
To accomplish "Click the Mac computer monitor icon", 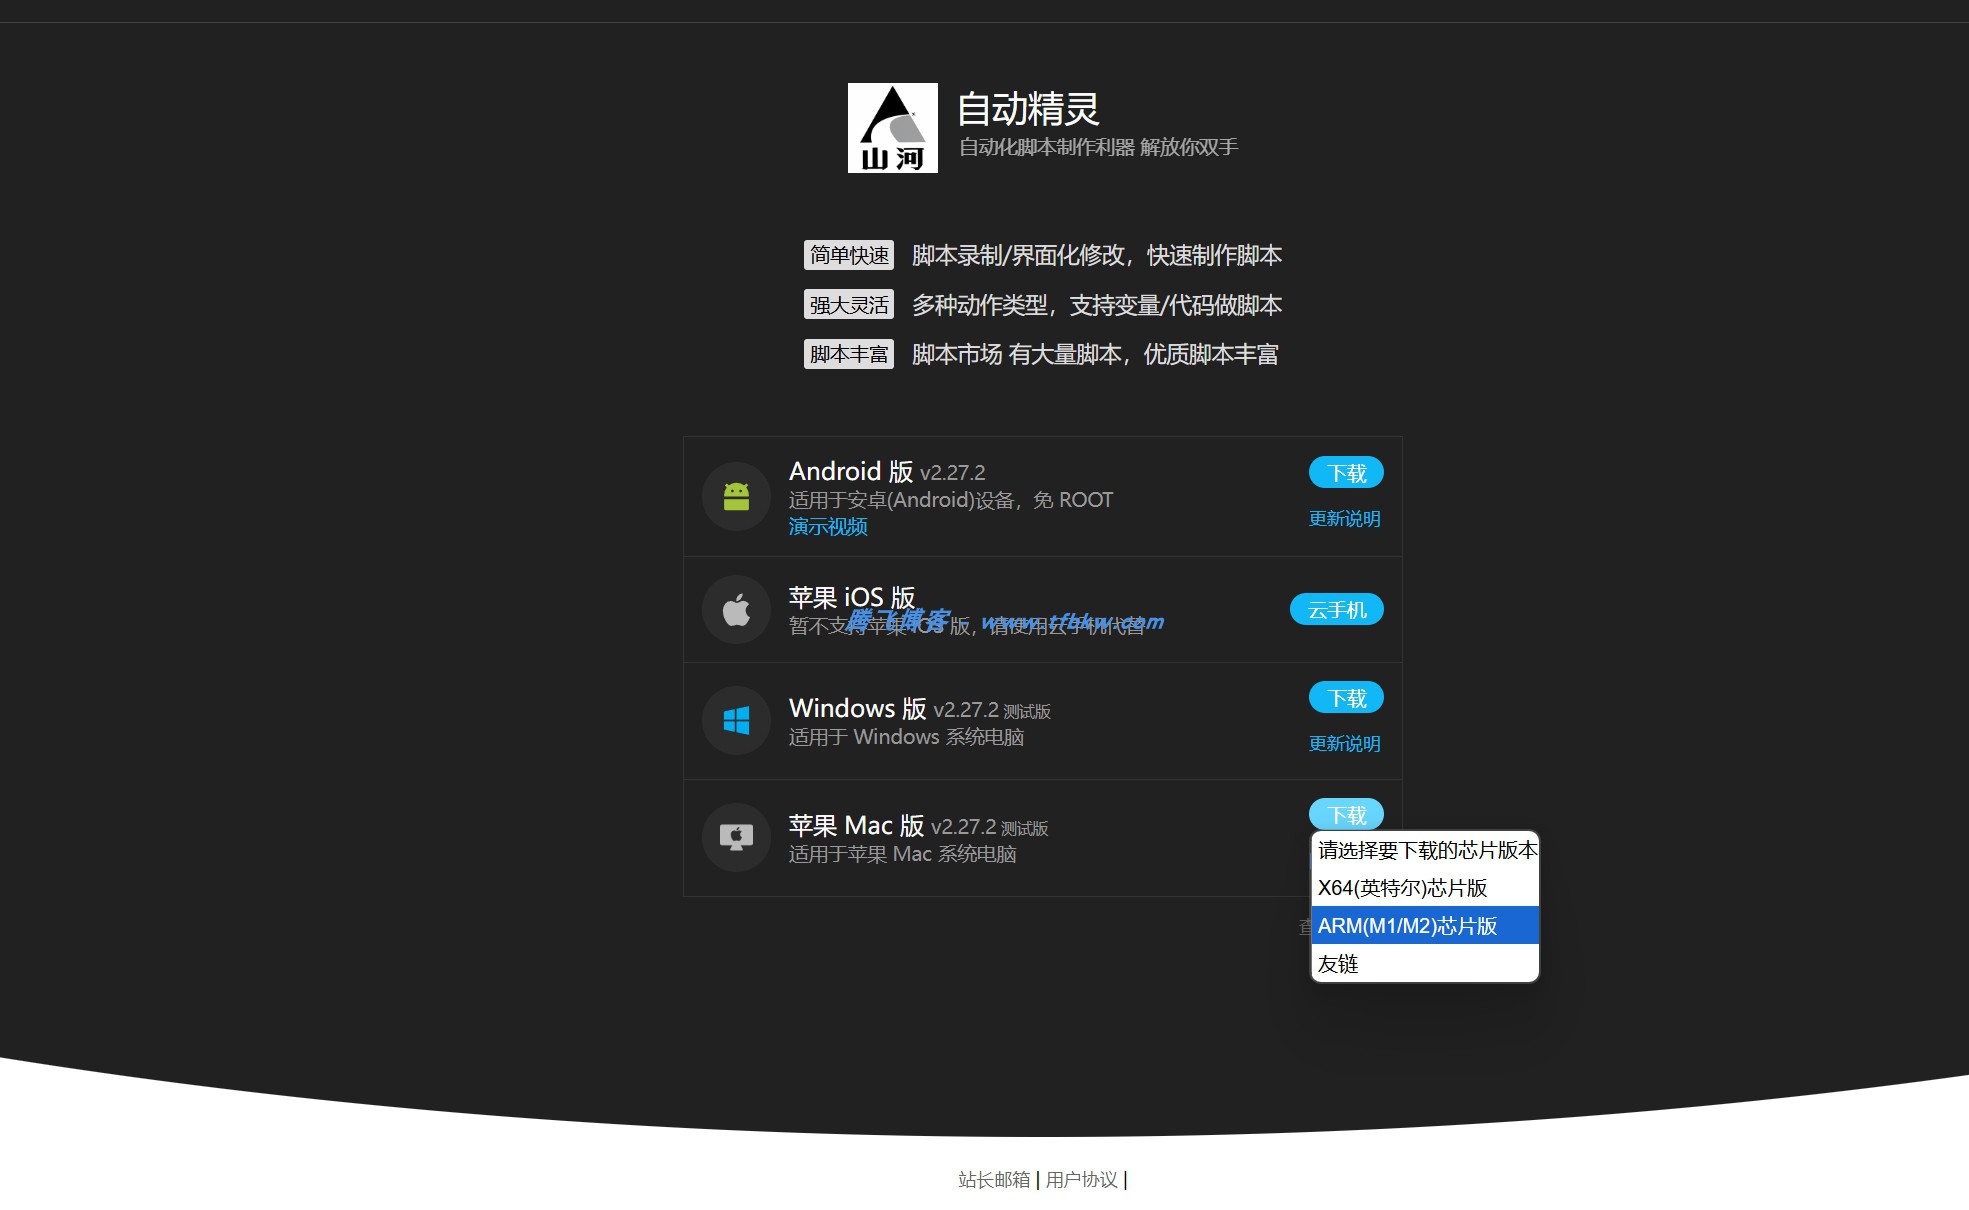I will [736, 837].
